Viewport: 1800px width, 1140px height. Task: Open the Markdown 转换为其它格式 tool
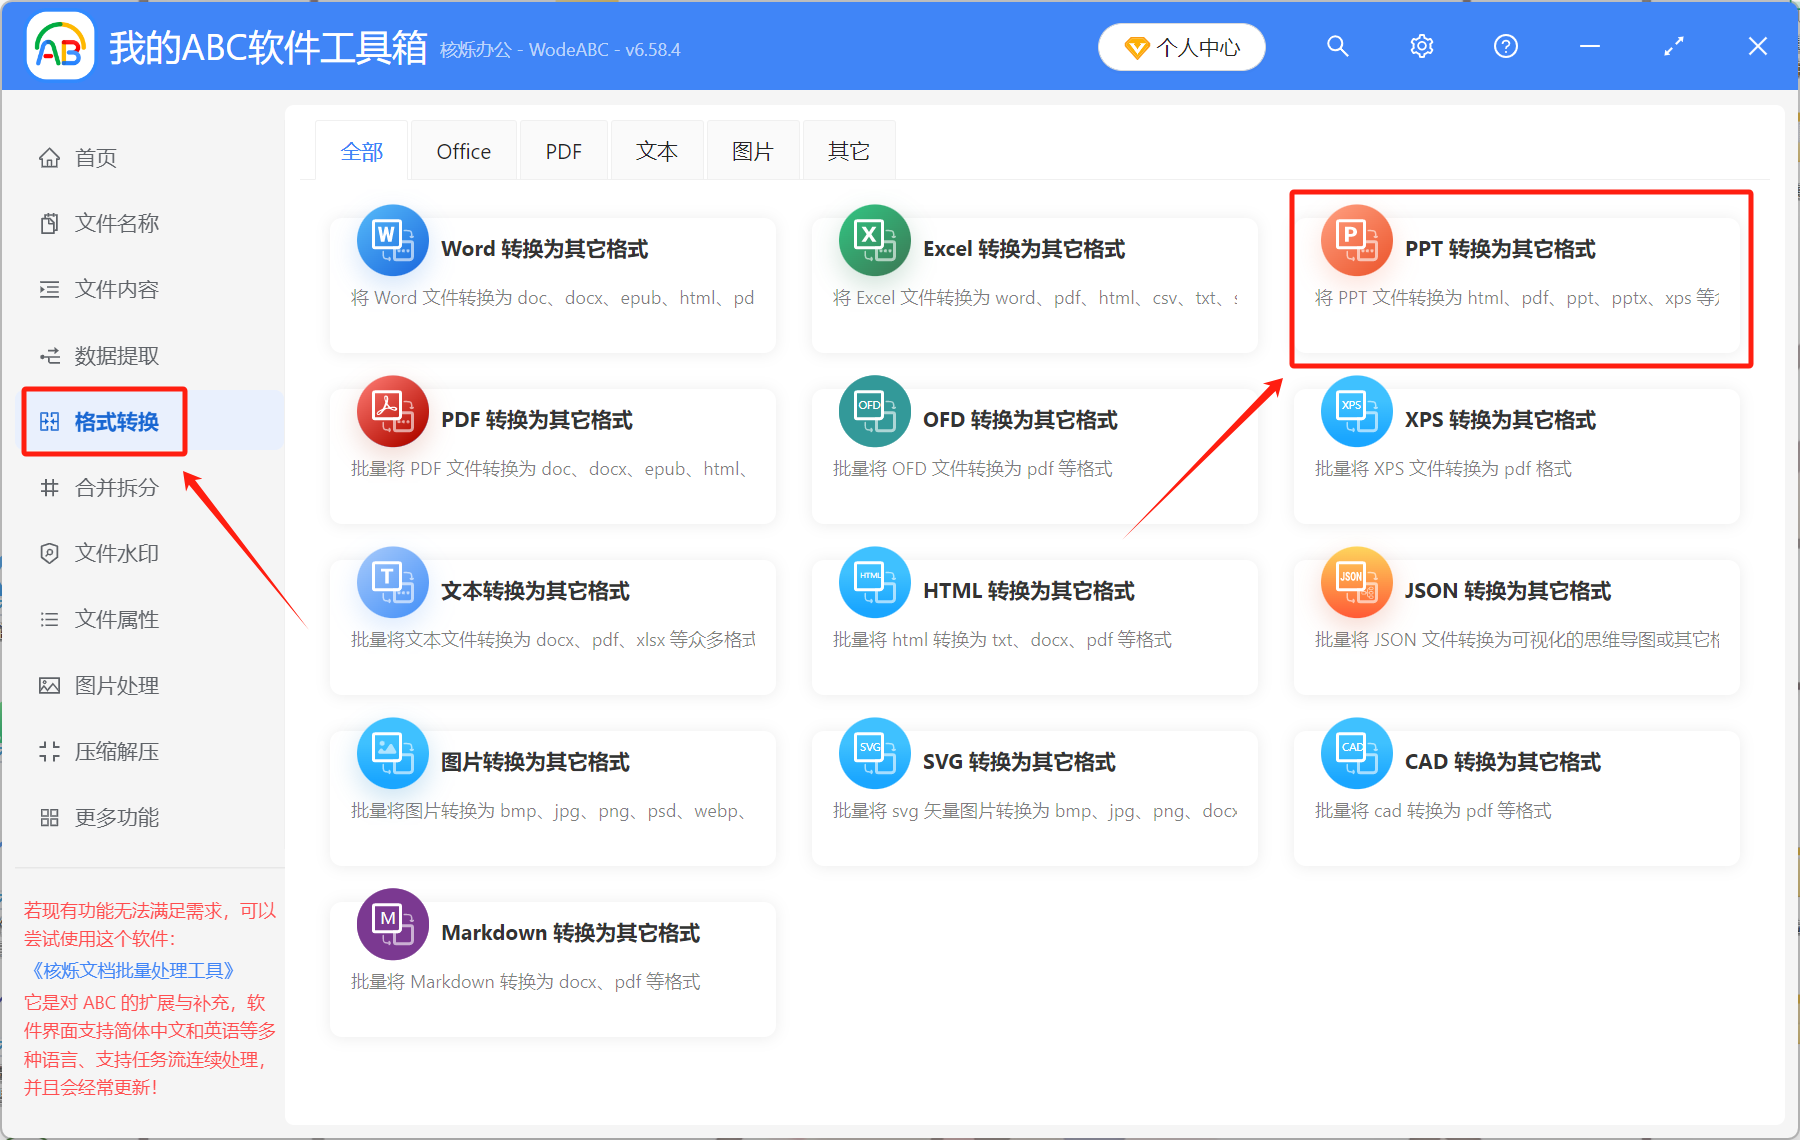coord(552,955)
